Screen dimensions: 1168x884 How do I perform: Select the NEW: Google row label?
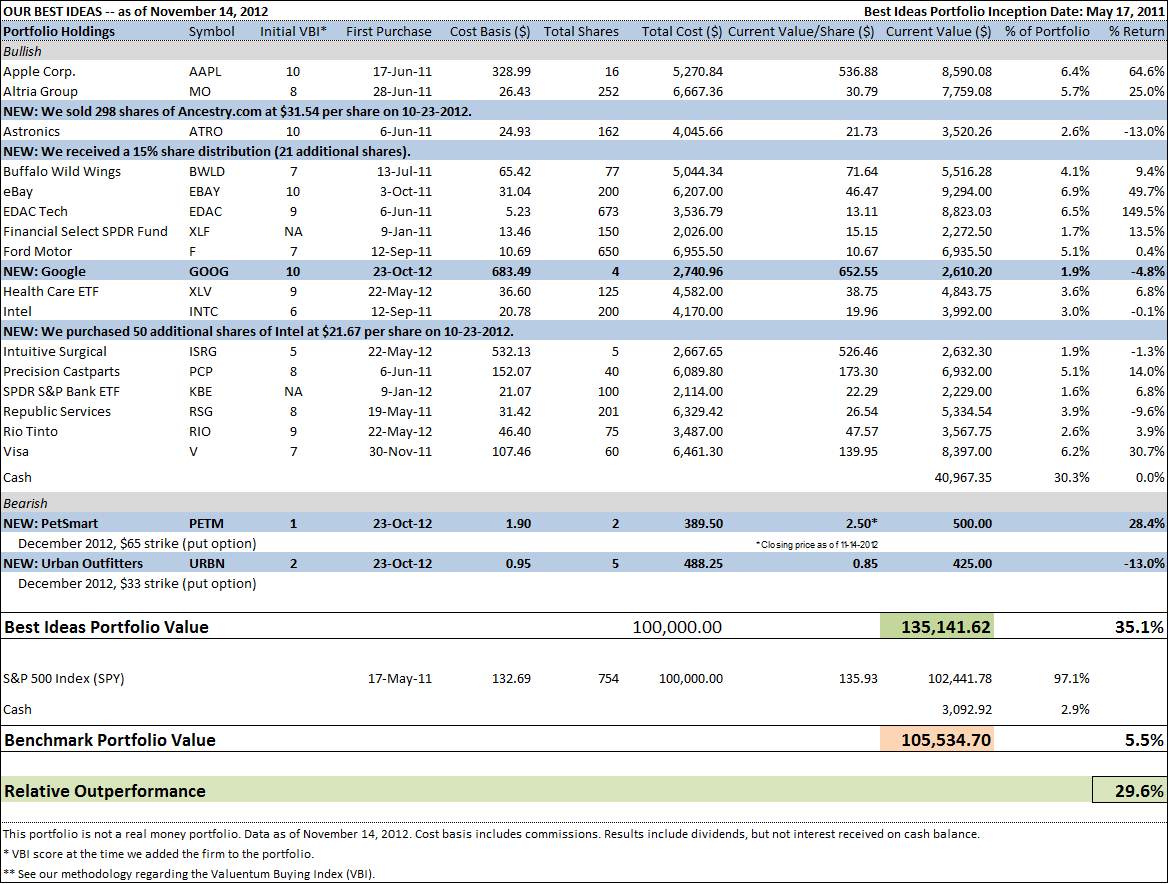[44, 271]
